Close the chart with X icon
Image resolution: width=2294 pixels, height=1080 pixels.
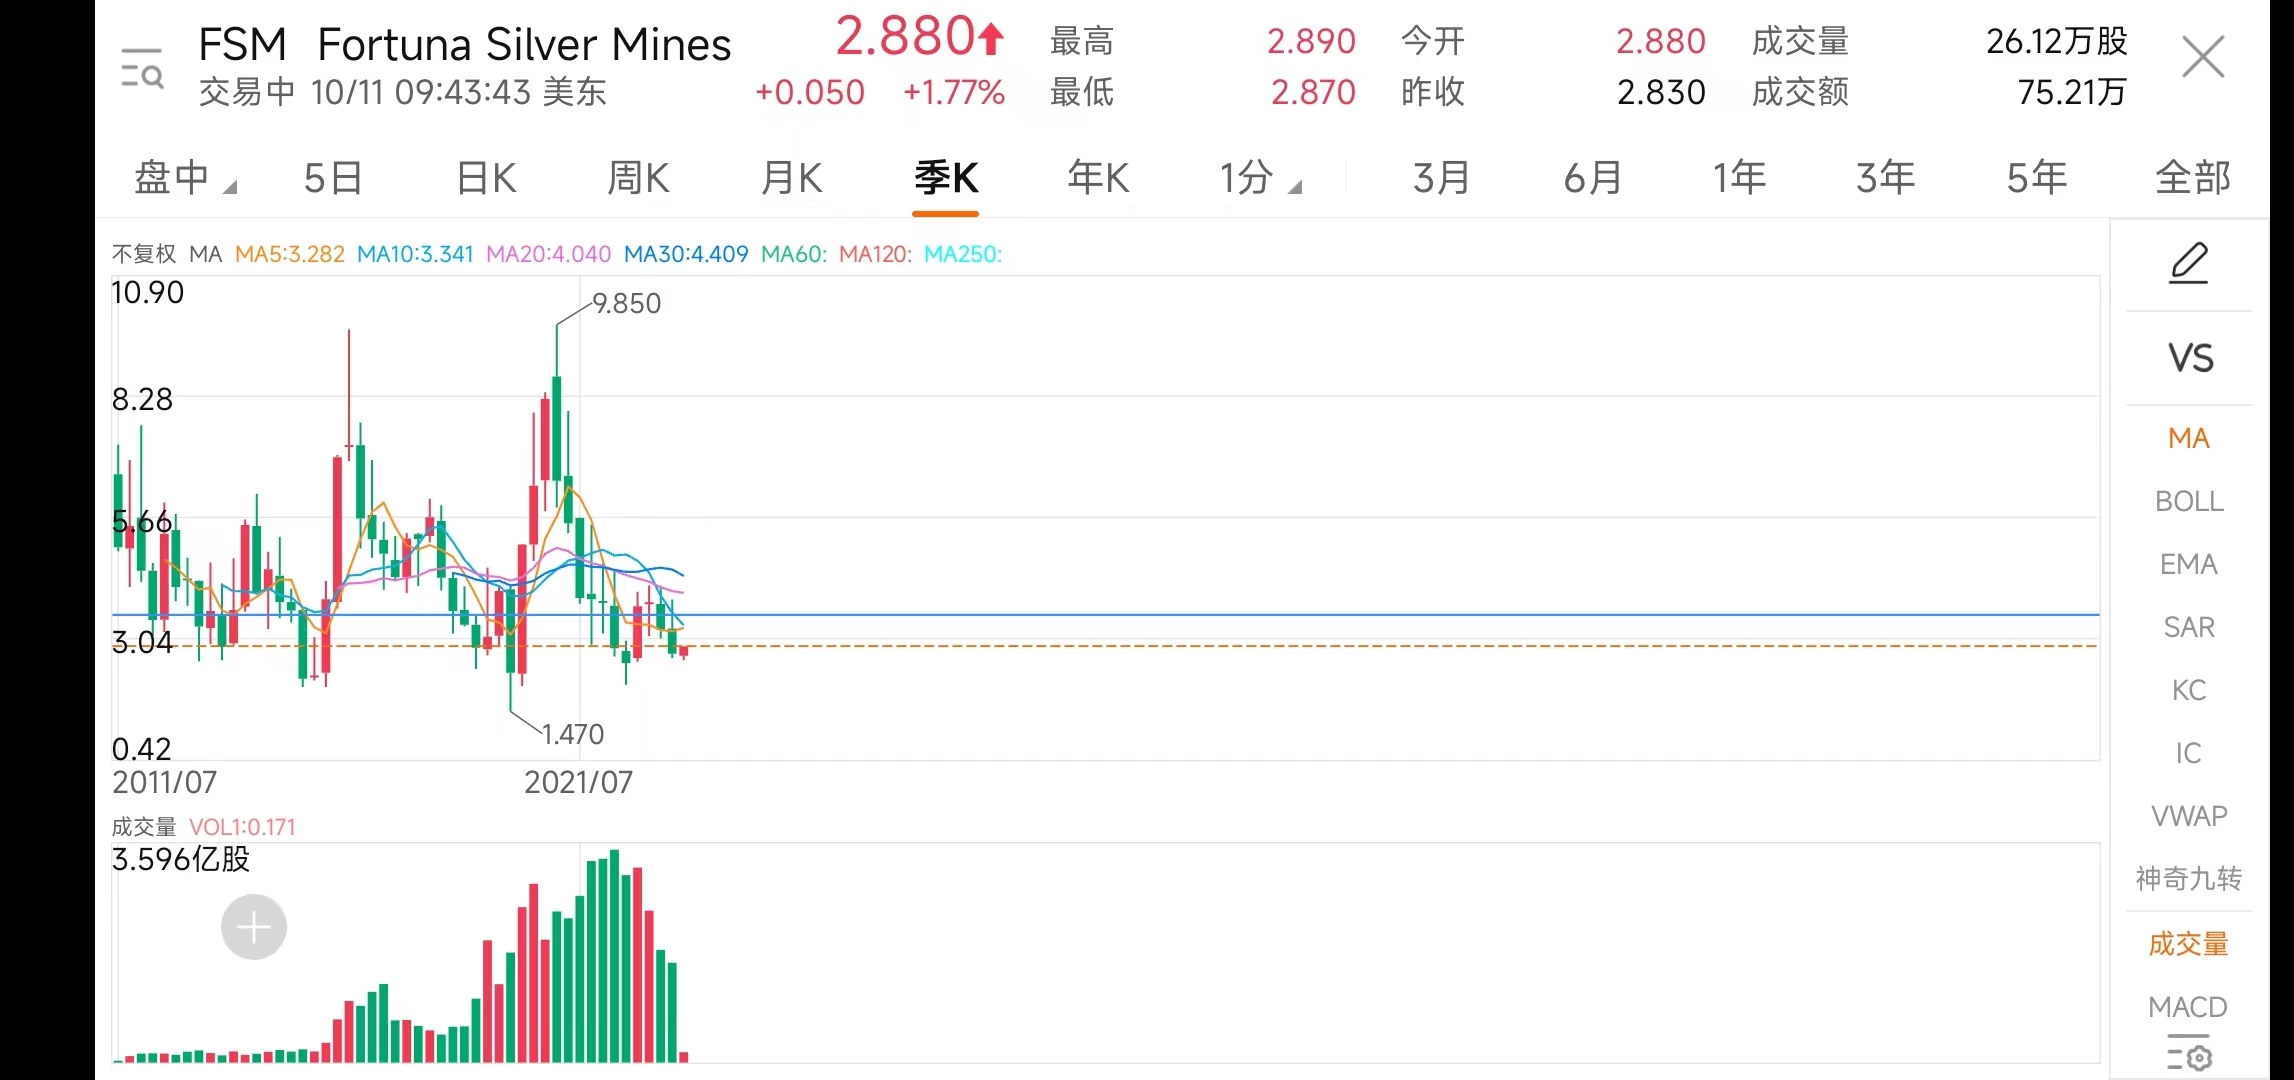[2203, 58]
